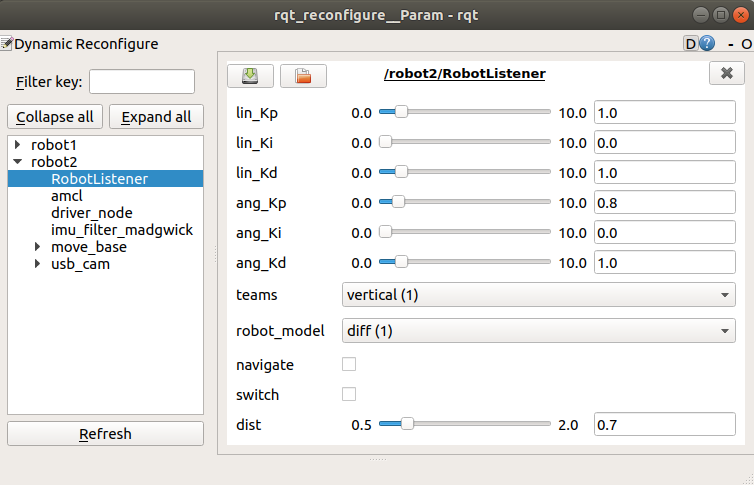The image size is (754, 485).
Task: Toggle the navigate checkbox
Action: (349, 364)
